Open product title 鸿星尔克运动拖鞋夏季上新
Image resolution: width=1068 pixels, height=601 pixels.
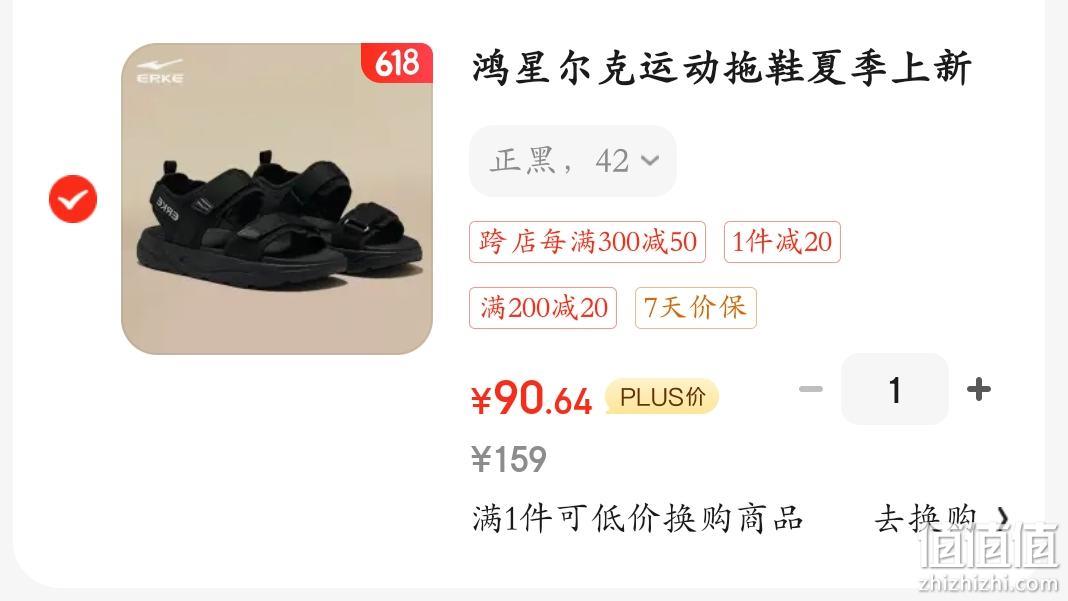pos(721,68)
